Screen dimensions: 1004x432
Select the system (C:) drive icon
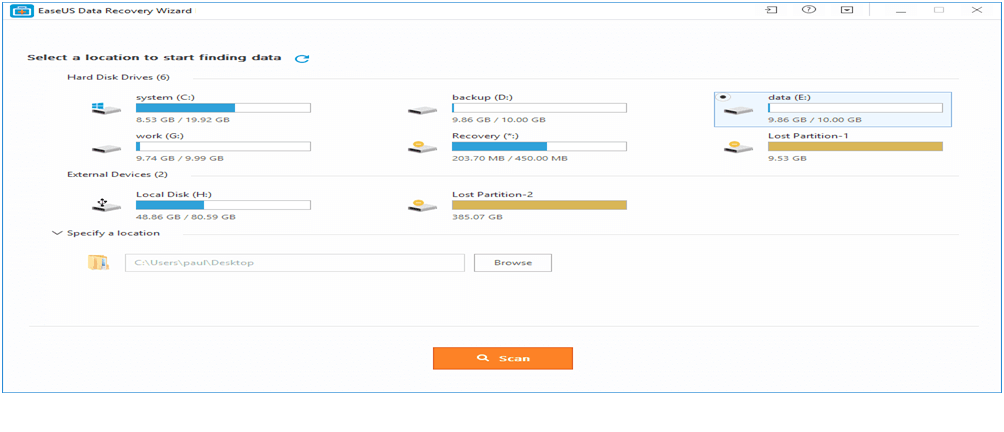pyautogui.click(x=106, y=109)
